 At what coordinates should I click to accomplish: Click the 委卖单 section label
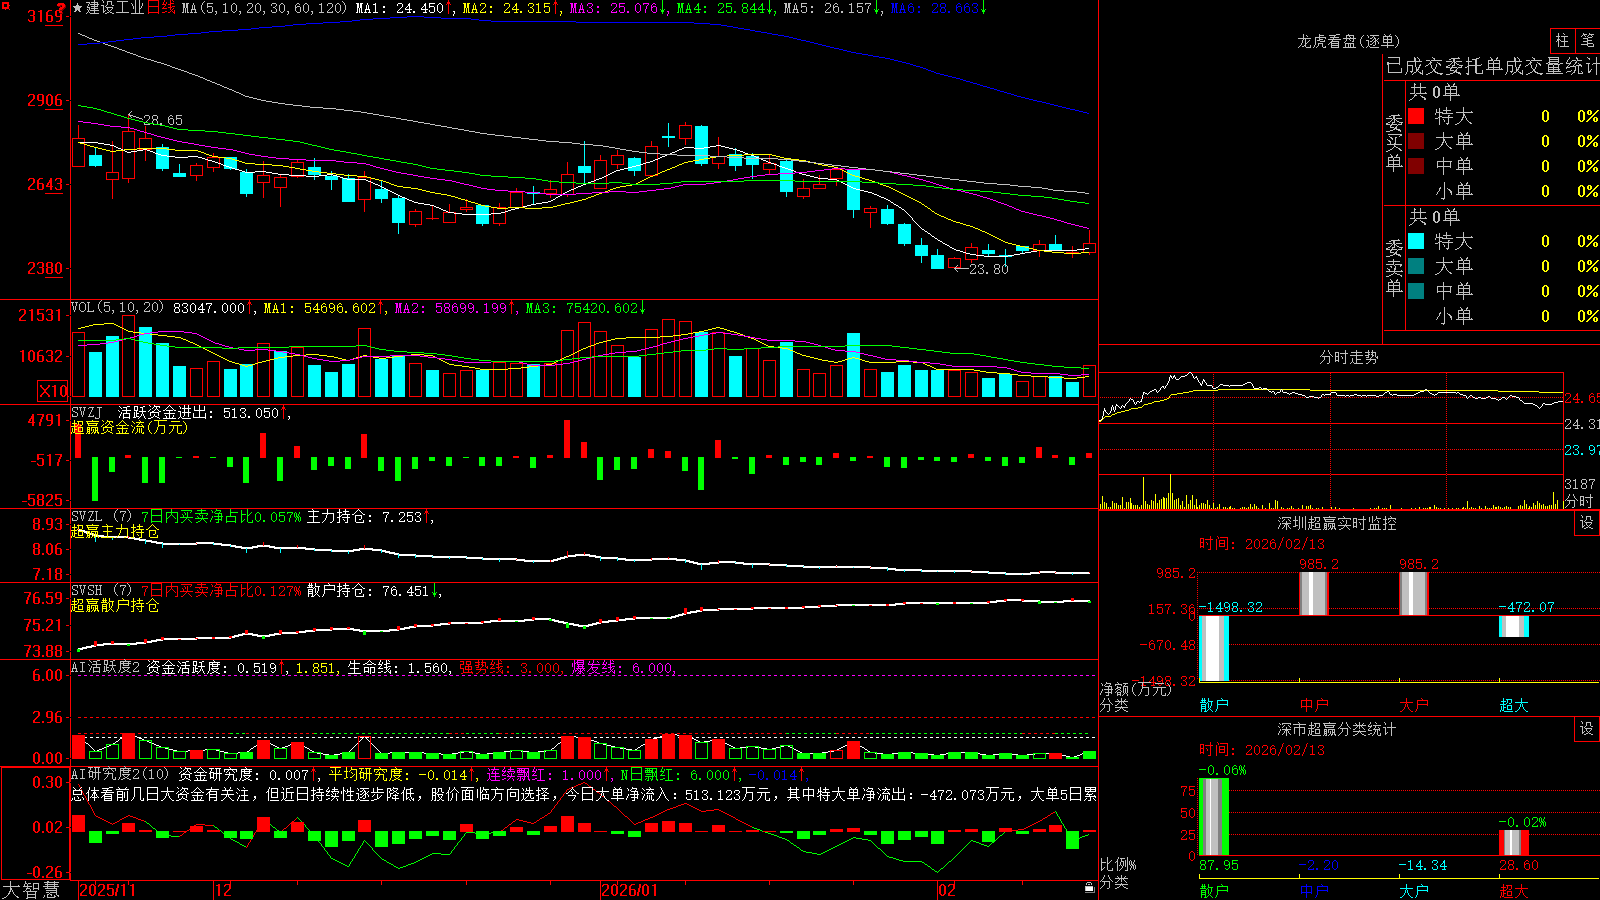coord(1394,268)
